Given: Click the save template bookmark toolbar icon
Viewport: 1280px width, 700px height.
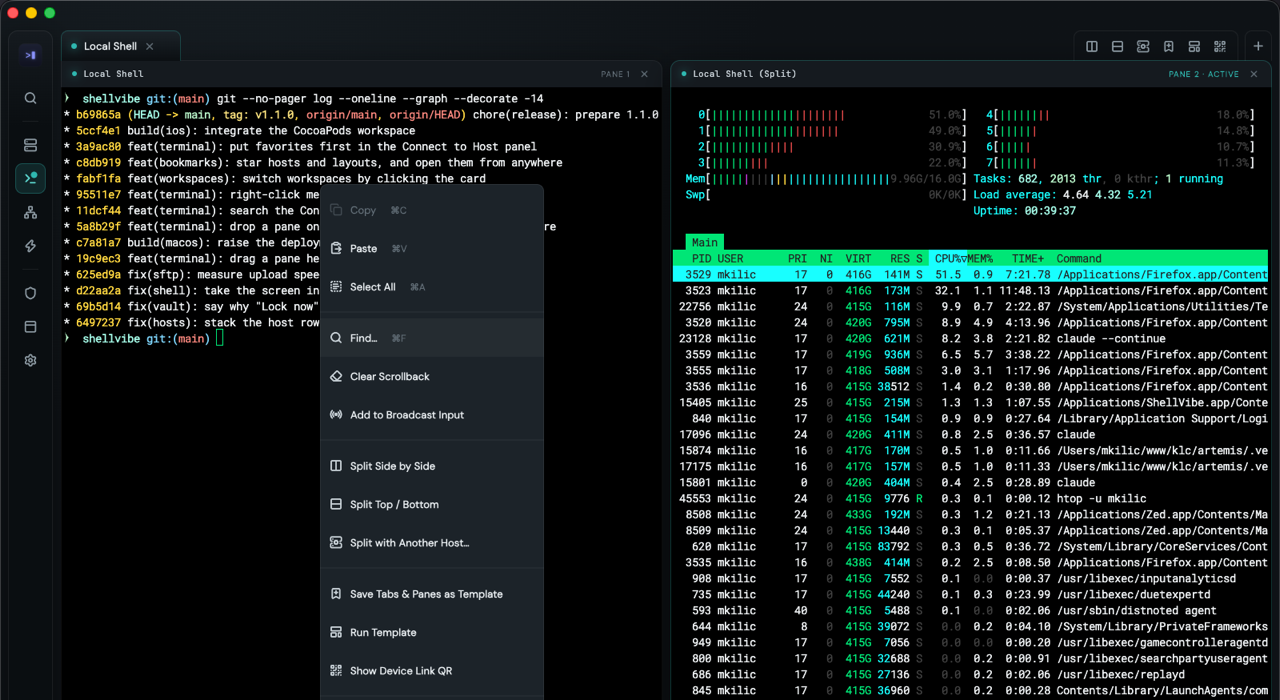Looking at the screenshot, I should point(1168,47).
